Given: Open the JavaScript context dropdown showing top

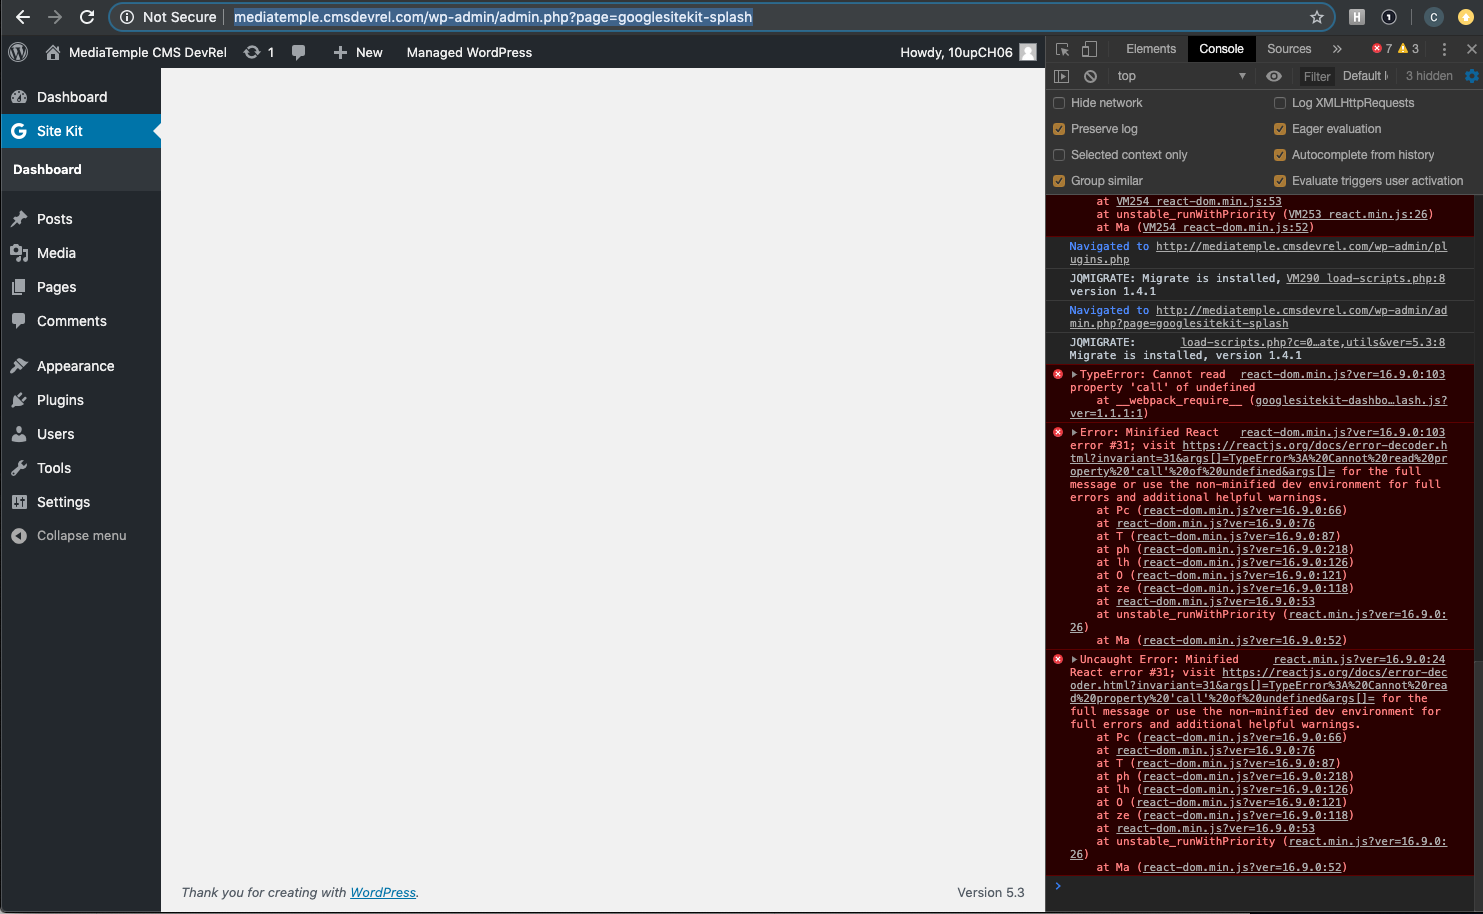Looking at the screenshot, I should pyautogui.click(x=1180, y=76).
